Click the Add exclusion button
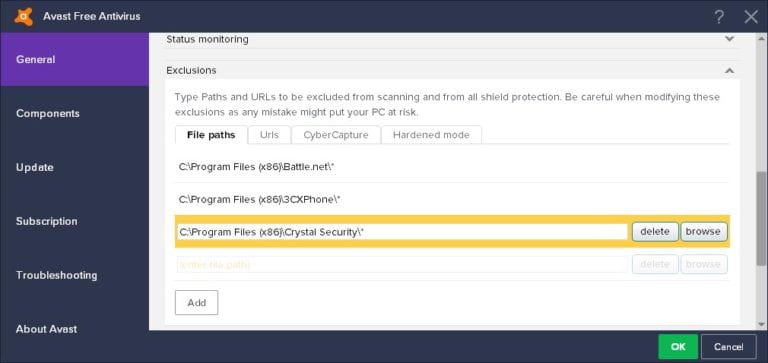 click(196, 302)
